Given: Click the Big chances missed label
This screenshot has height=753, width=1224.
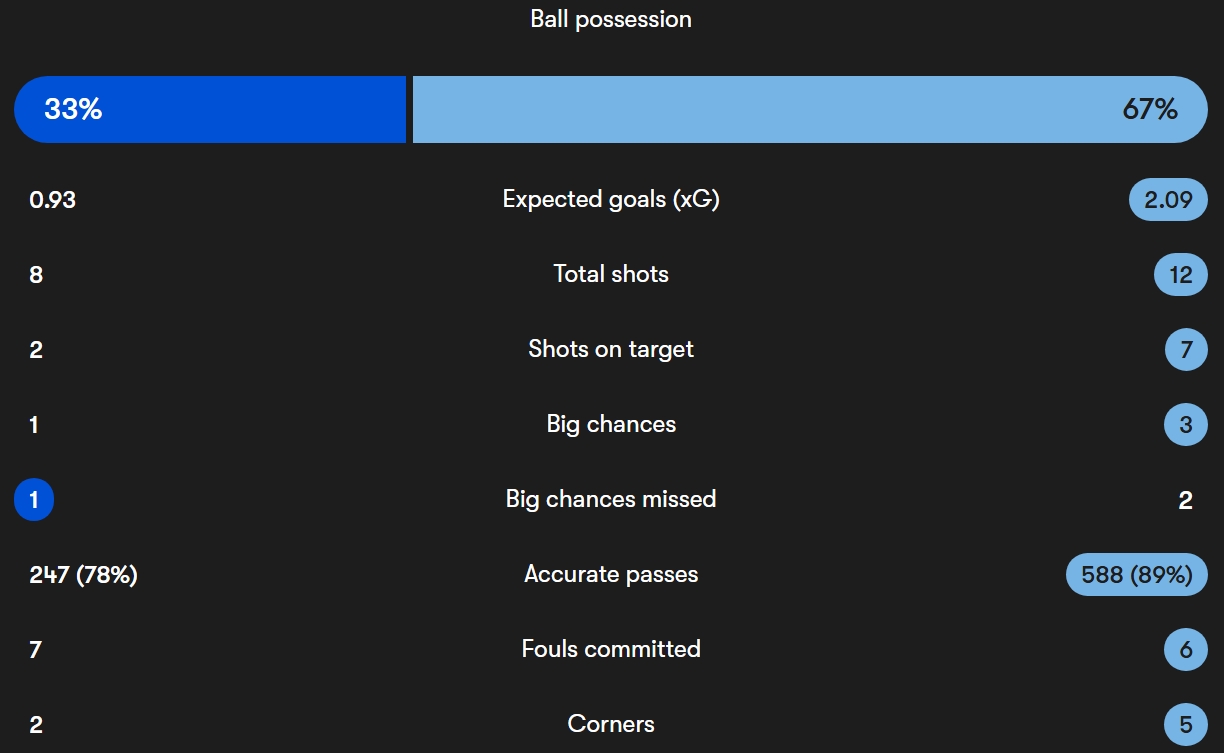Looking at the screenshot, I should 611,499.
